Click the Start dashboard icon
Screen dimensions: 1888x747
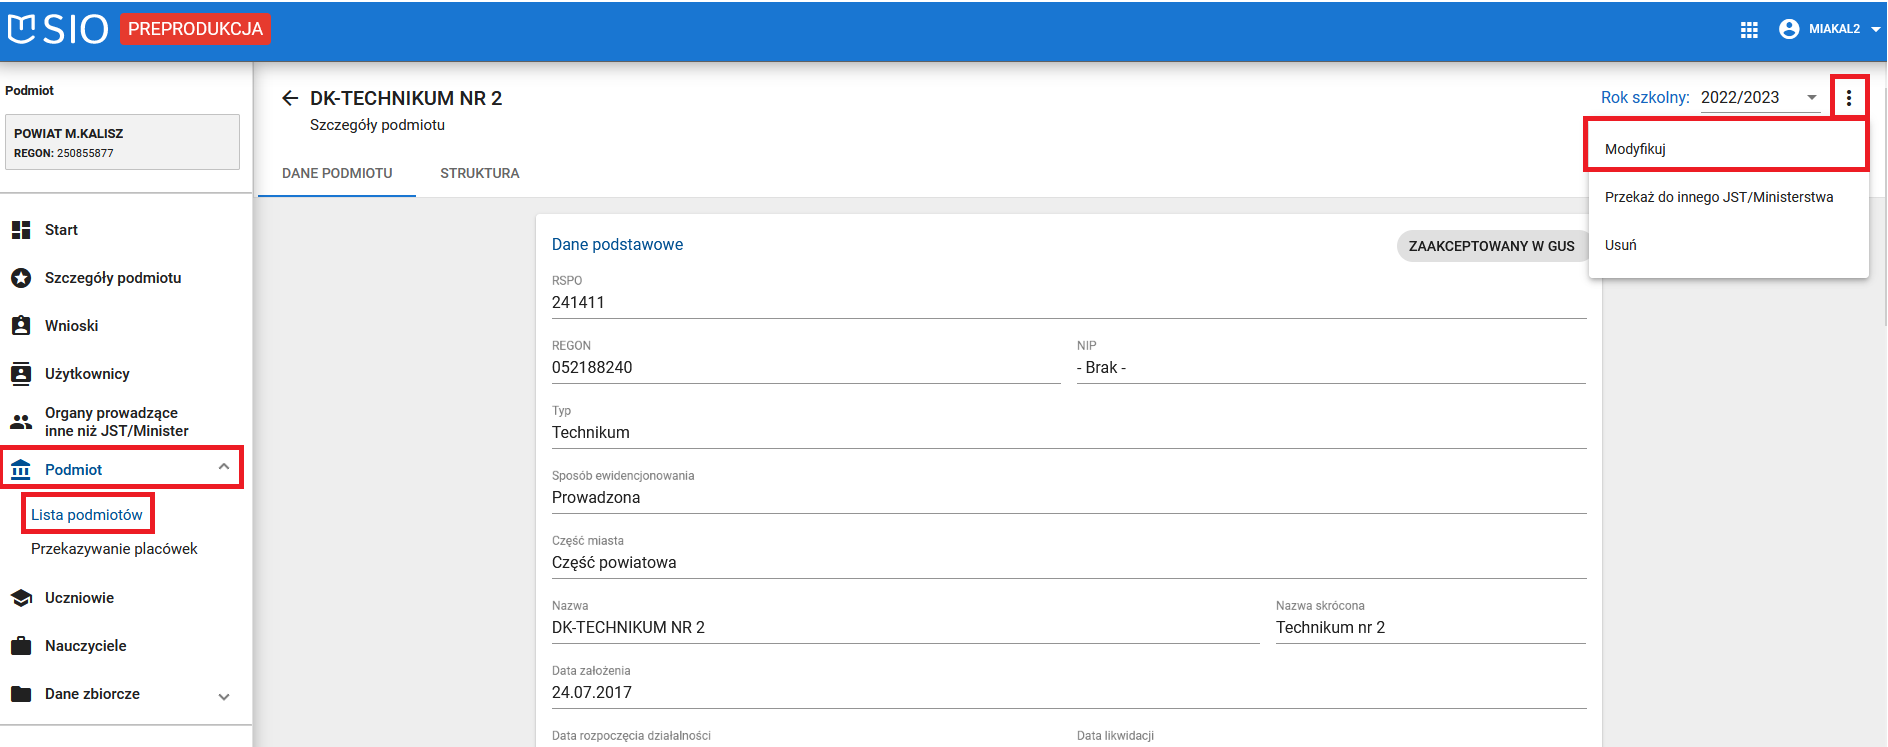(21, 230)
